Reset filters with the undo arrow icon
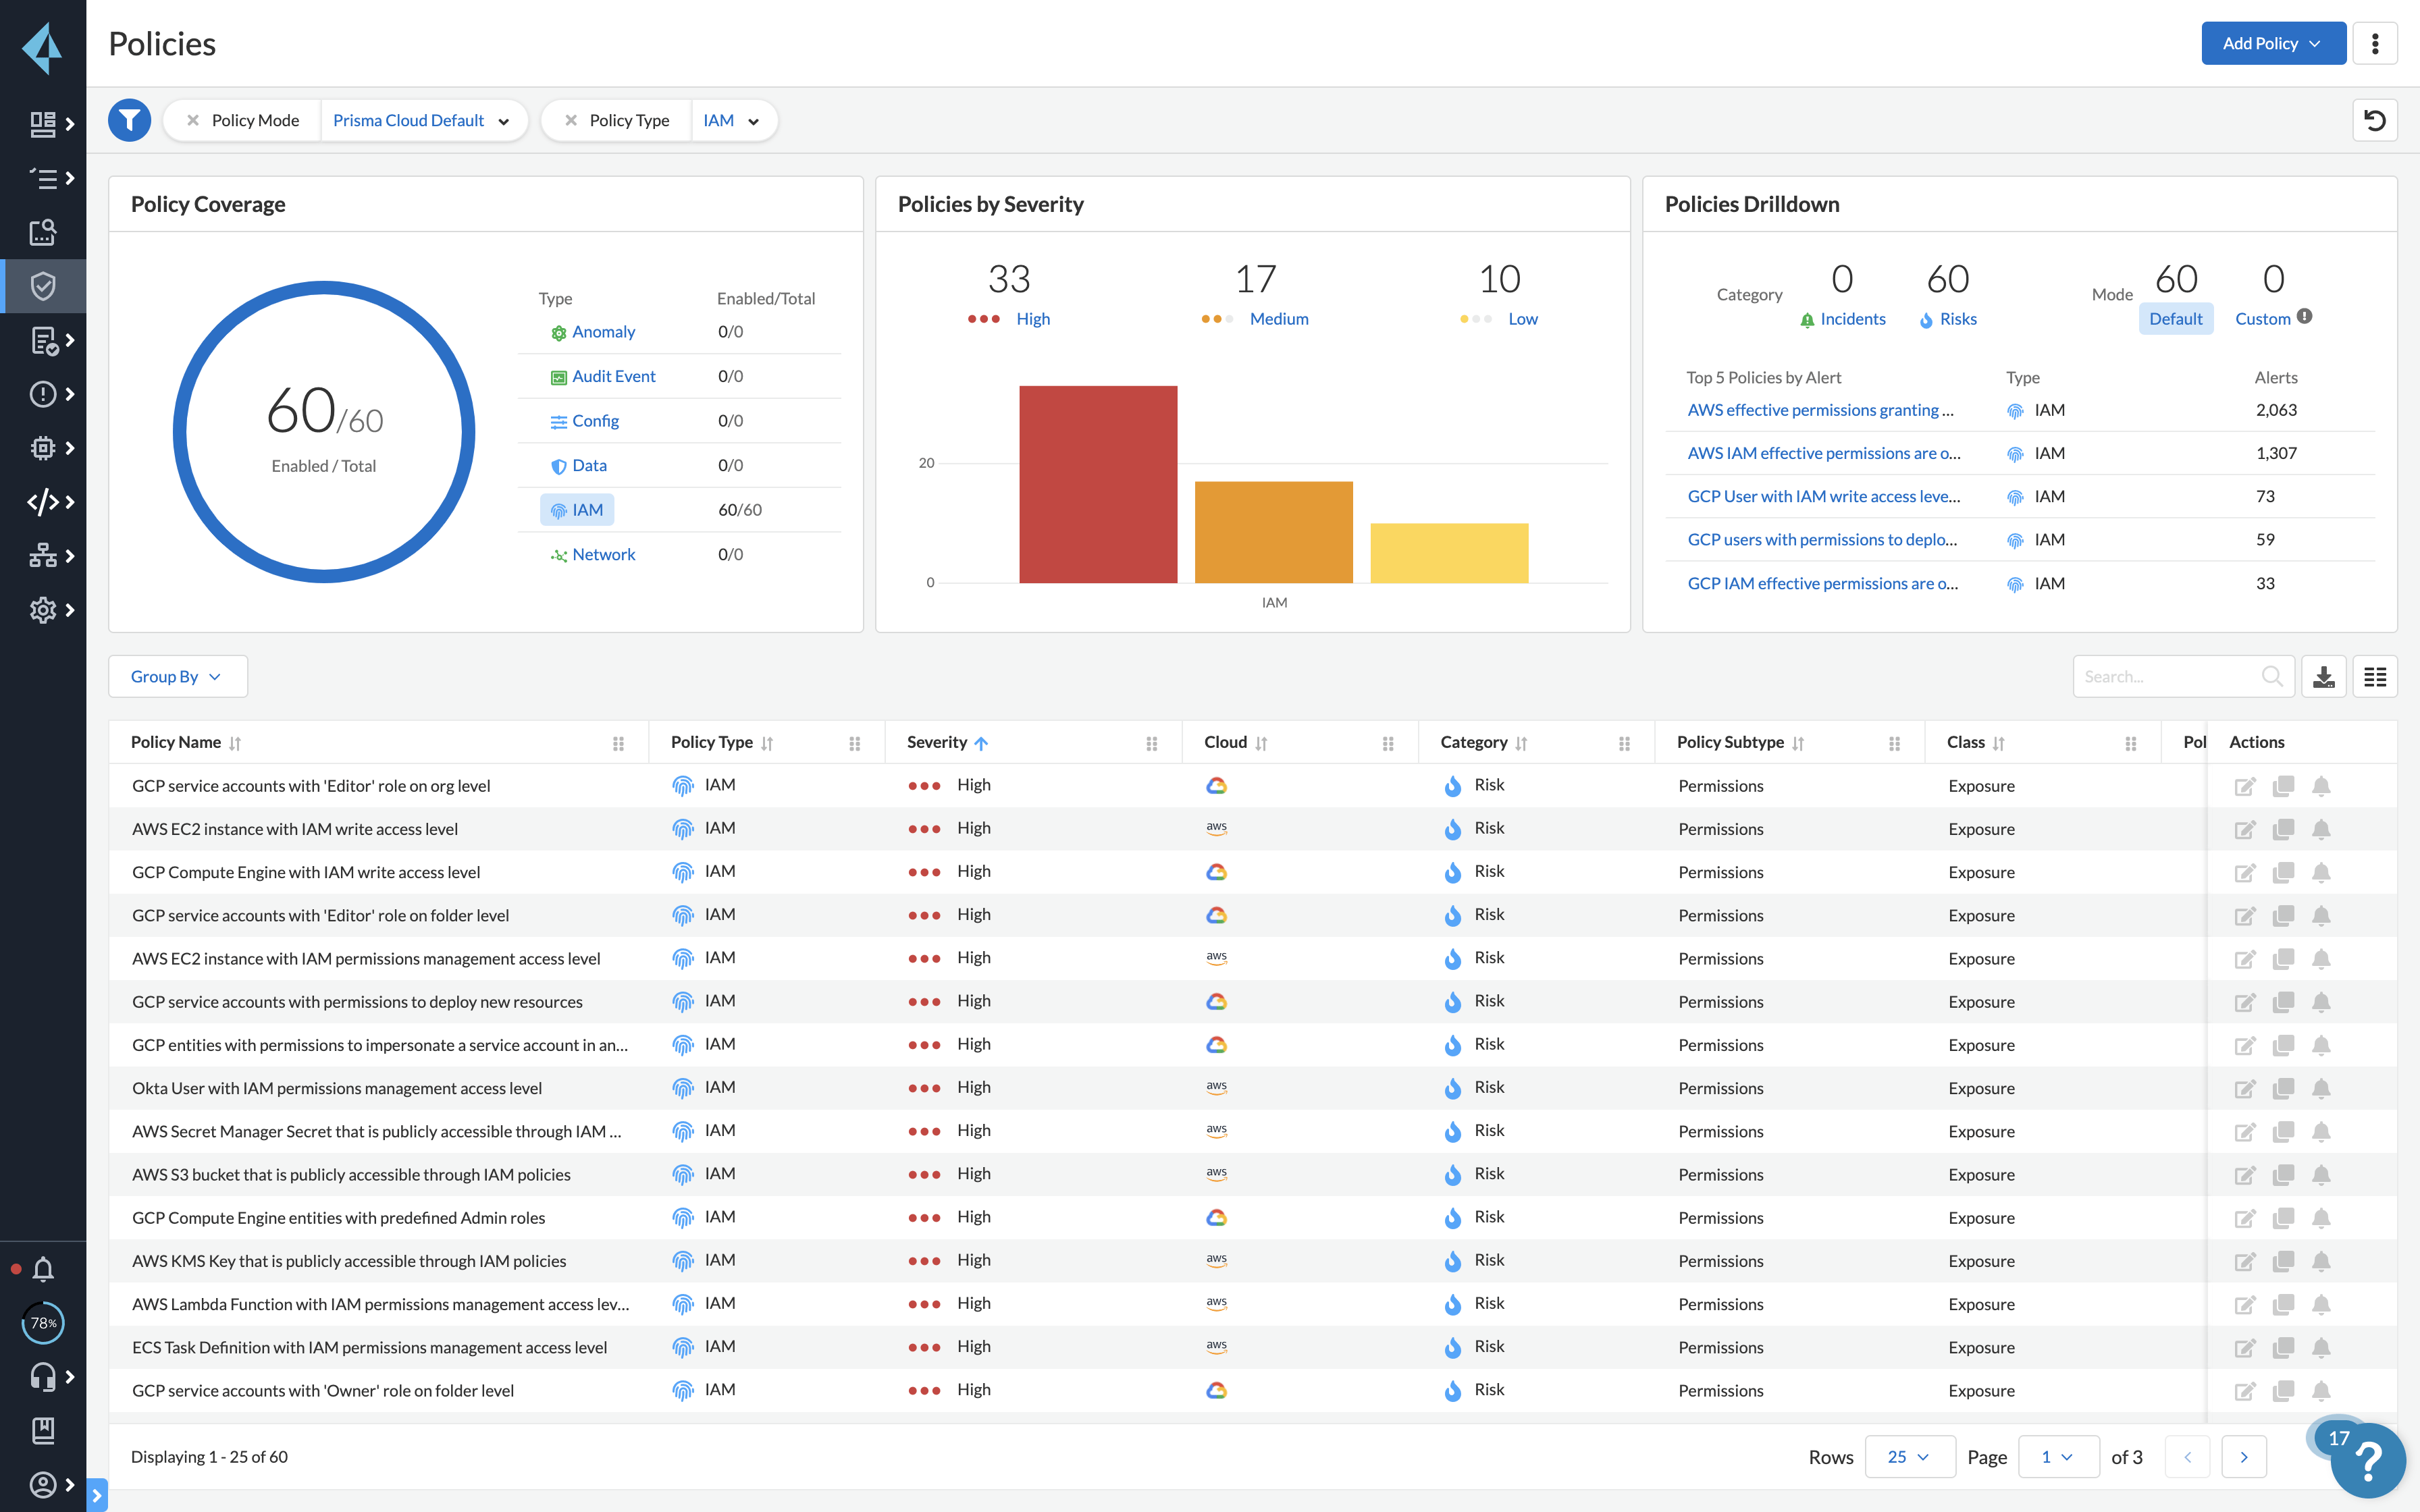The height and width of the screenshot is (1512, 2420). [x=2374, y=120]
